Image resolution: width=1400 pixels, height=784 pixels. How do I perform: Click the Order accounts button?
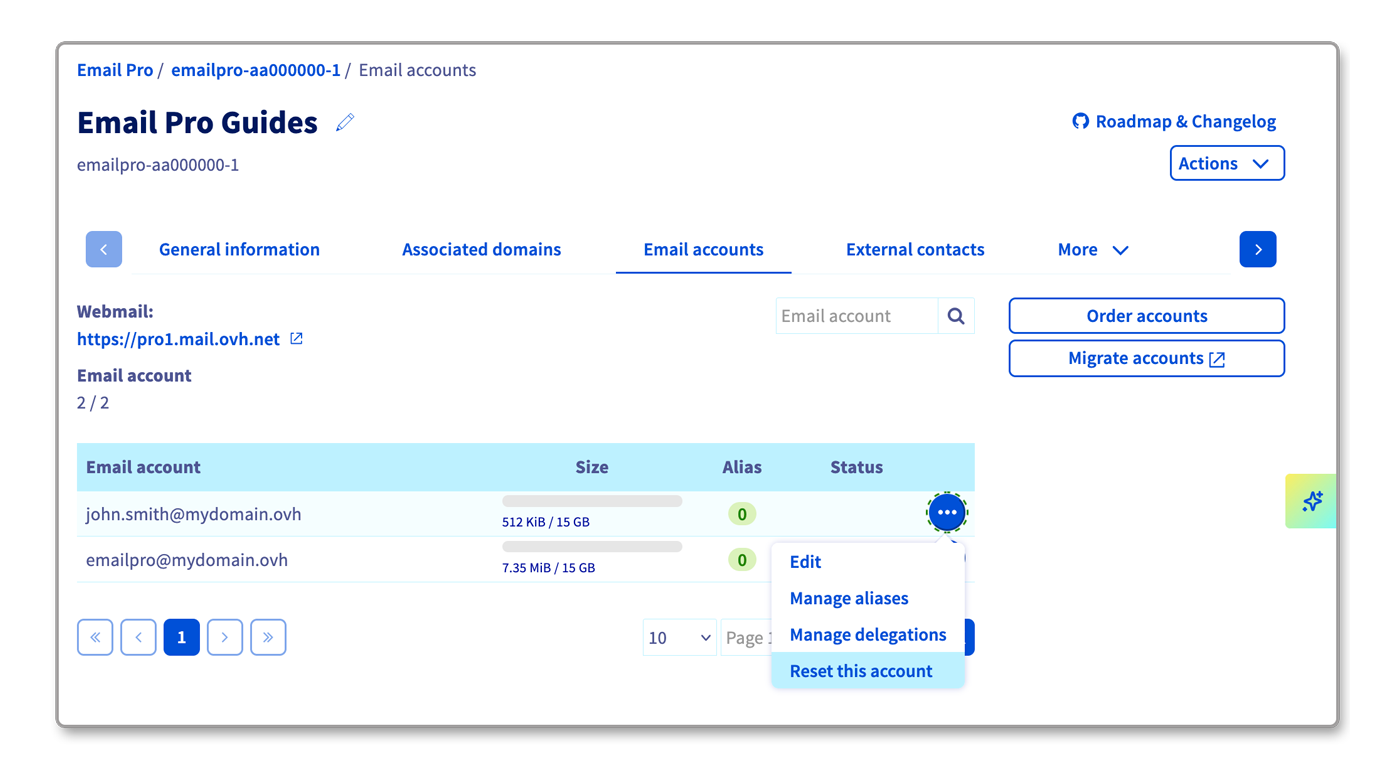[x=1146, y=316]
